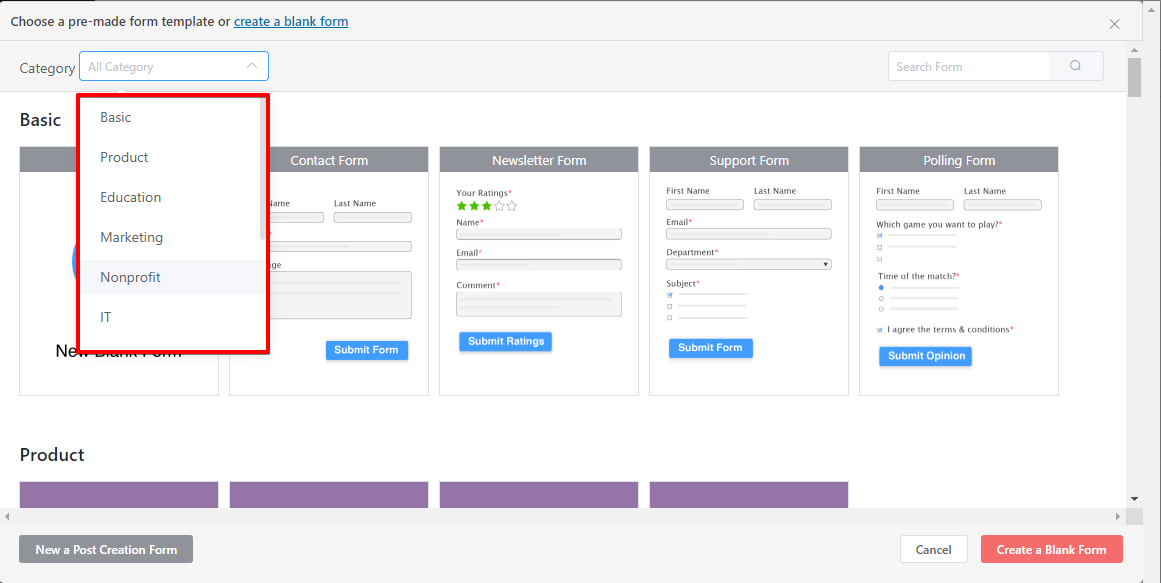Click the search magnifier icon
This screenshot has height=583, width=1161.
tap(1075, 66)
